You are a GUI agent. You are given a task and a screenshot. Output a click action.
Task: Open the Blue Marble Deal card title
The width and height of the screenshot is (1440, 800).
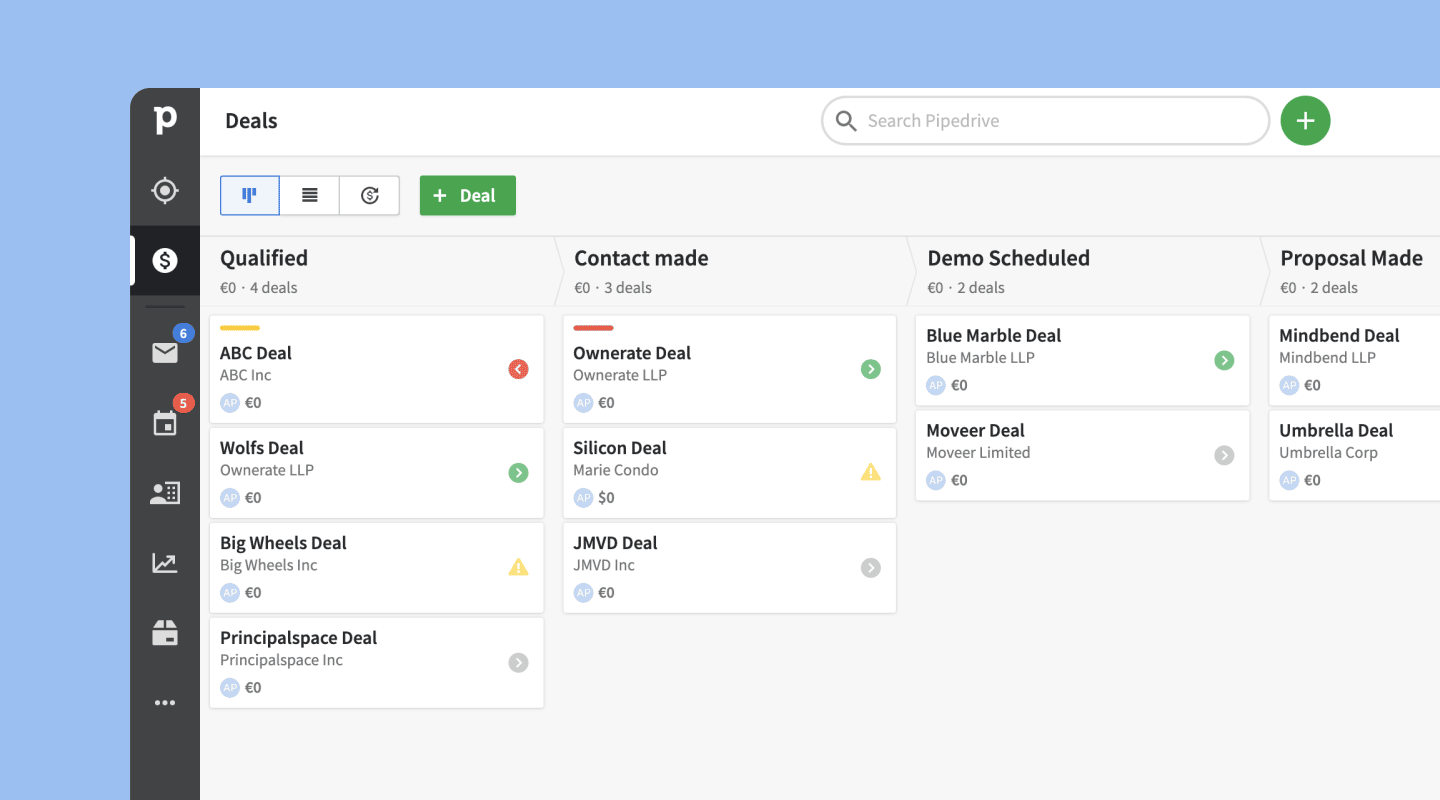point(993,336)
